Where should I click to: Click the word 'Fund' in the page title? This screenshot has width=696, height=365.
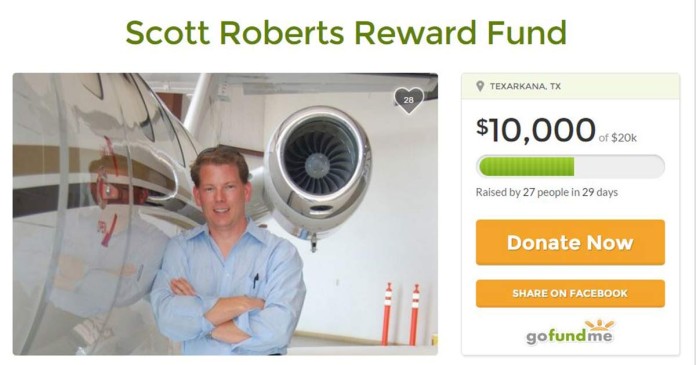(527, 32)
